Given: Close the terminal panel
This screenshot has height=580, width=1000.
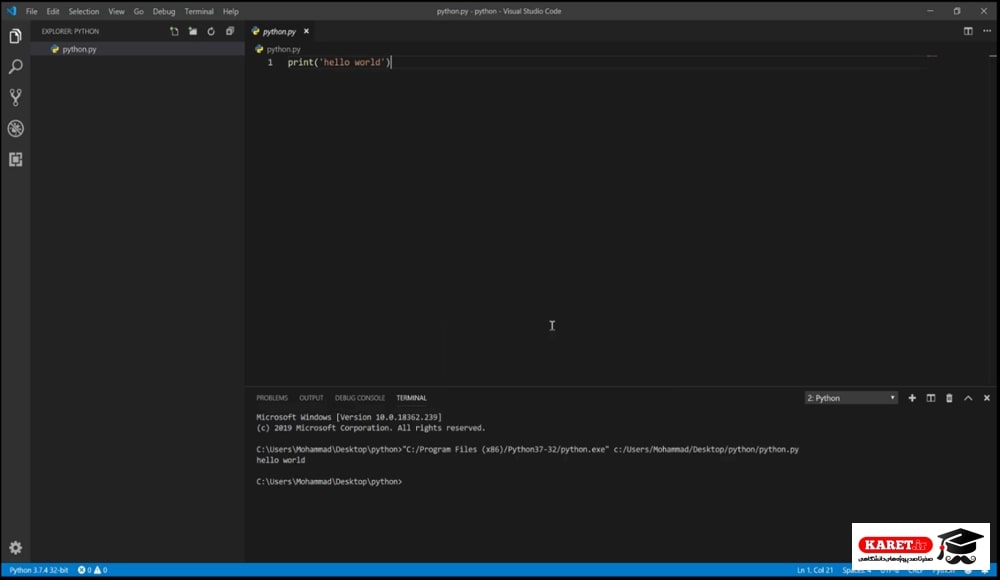Looking at the screenshot, I should [x=987, y=398].
